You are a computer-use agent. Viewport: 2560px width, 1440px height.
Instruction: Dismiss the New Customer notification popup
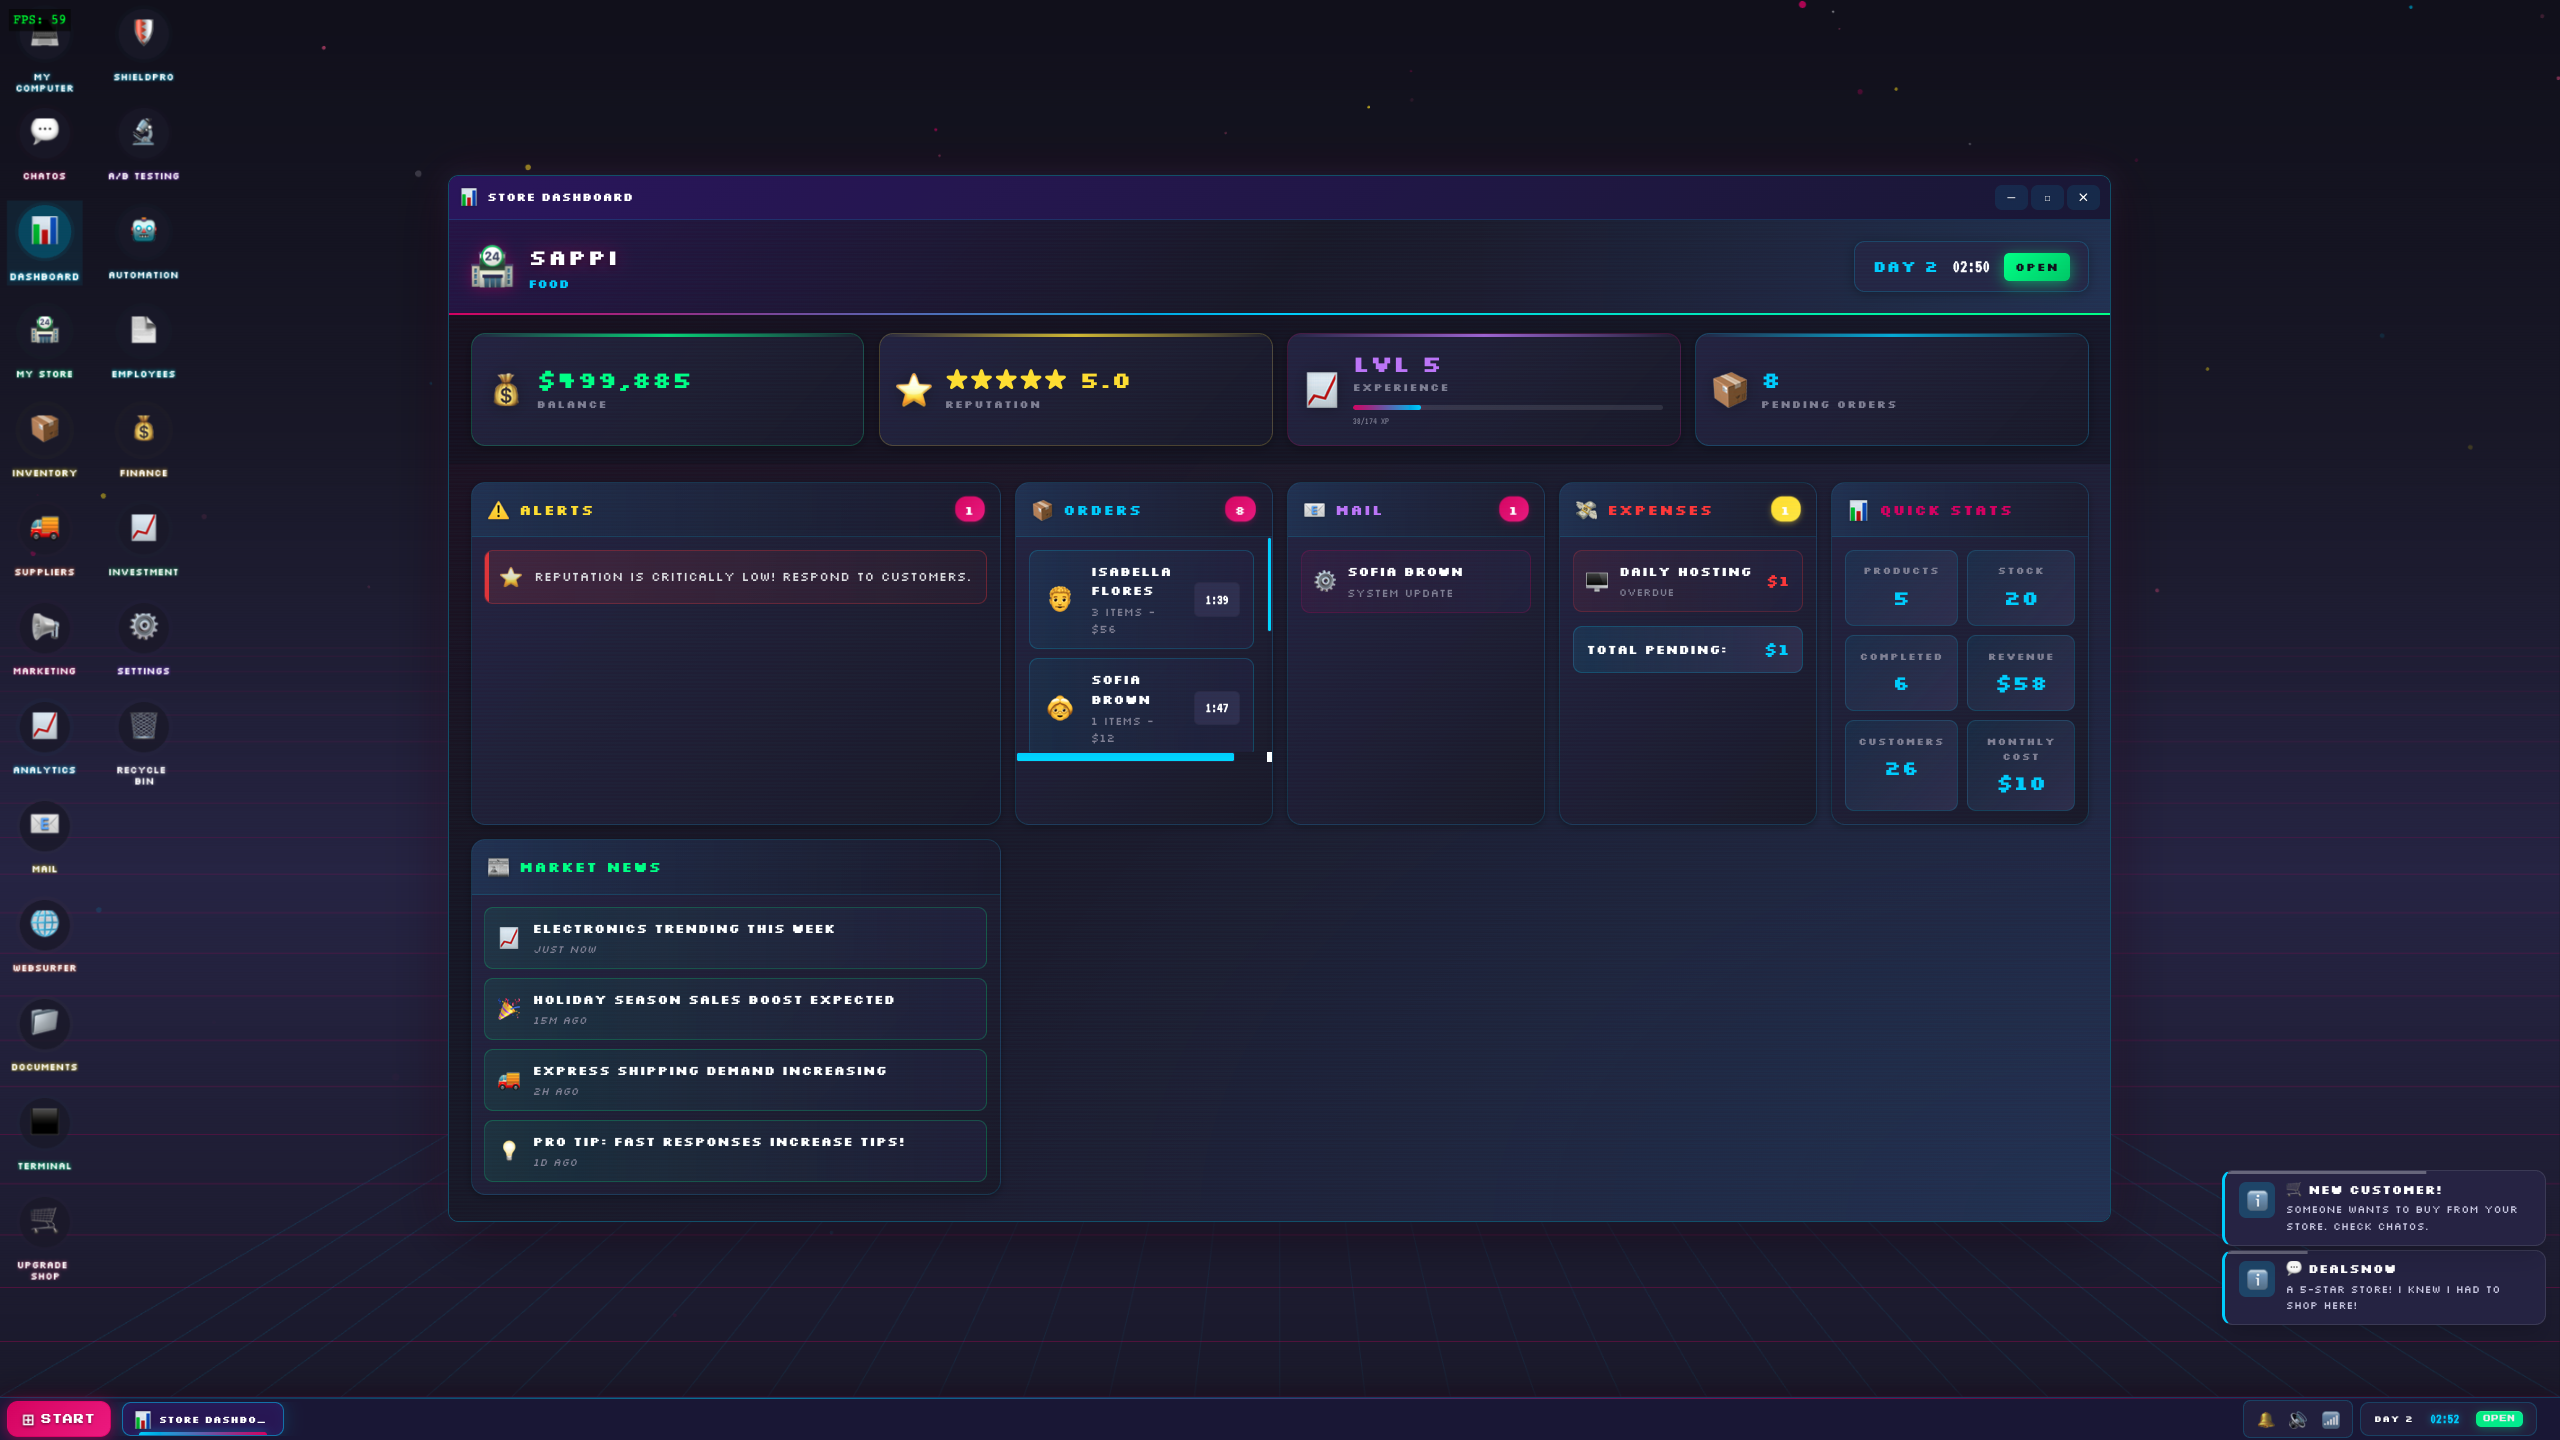click(x=2383, y=1207)
